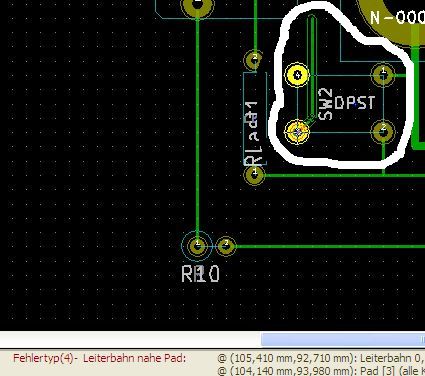Viewport: 425px width, 376px height.
Task: Click the Fehlertyp(4) Leiterbahn nahe Pad error
Action: (x=99, y=358)
